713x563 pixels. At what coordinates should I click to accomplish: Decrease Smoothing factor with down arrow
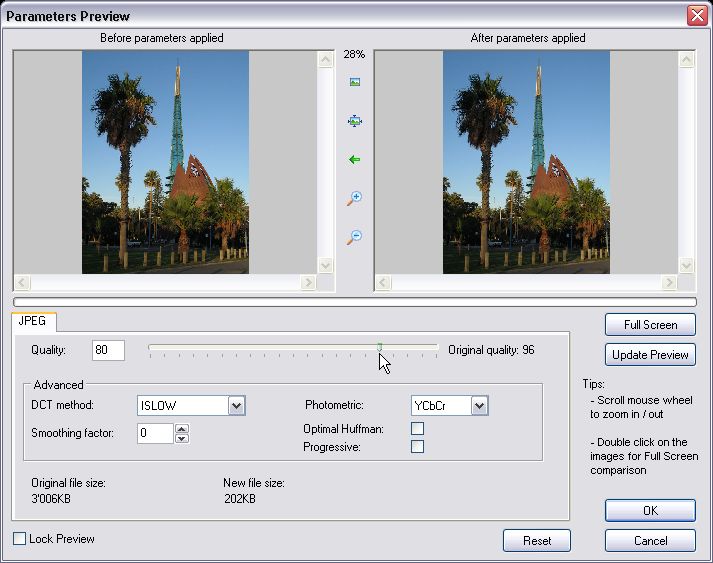tap(182, 438)
